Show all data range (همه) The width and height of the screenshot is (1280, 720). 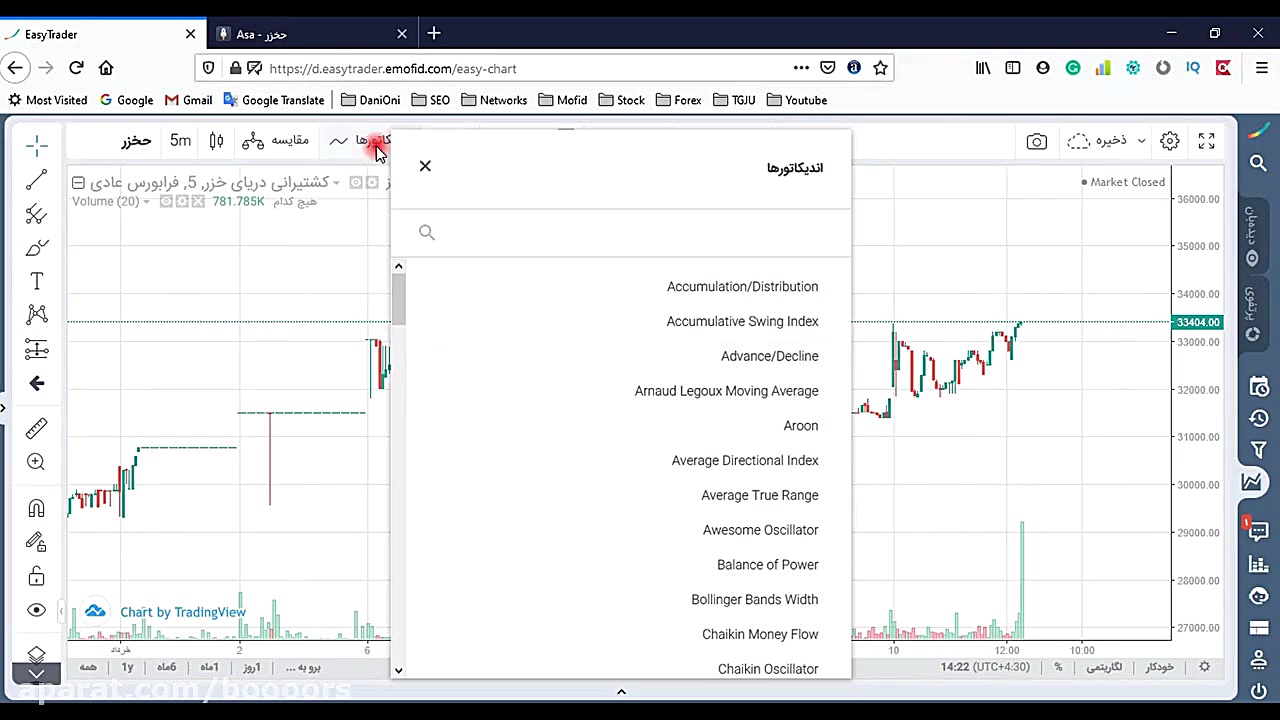click(x=88, y=667)
